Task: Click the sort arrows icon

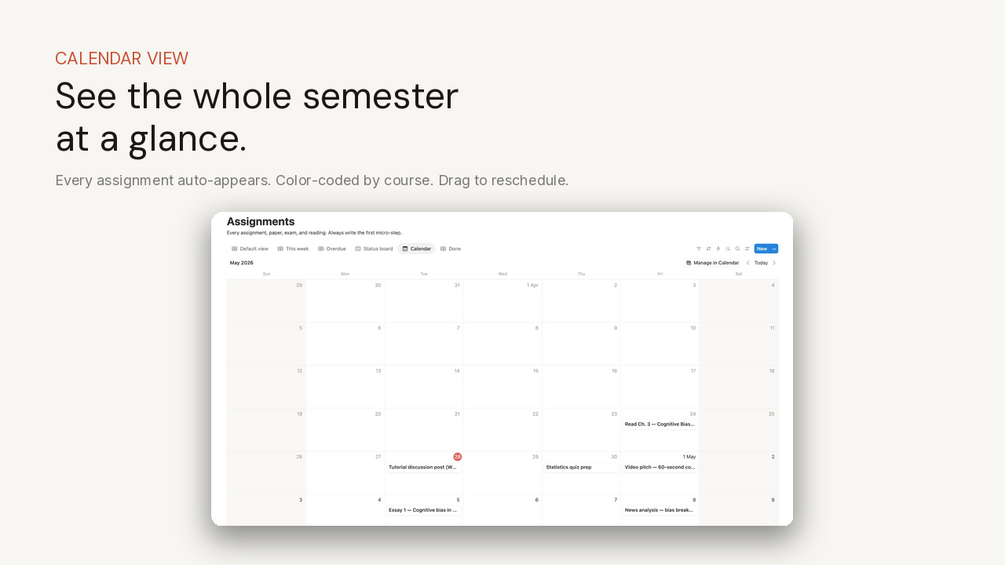Action: [x=708, y=249]
